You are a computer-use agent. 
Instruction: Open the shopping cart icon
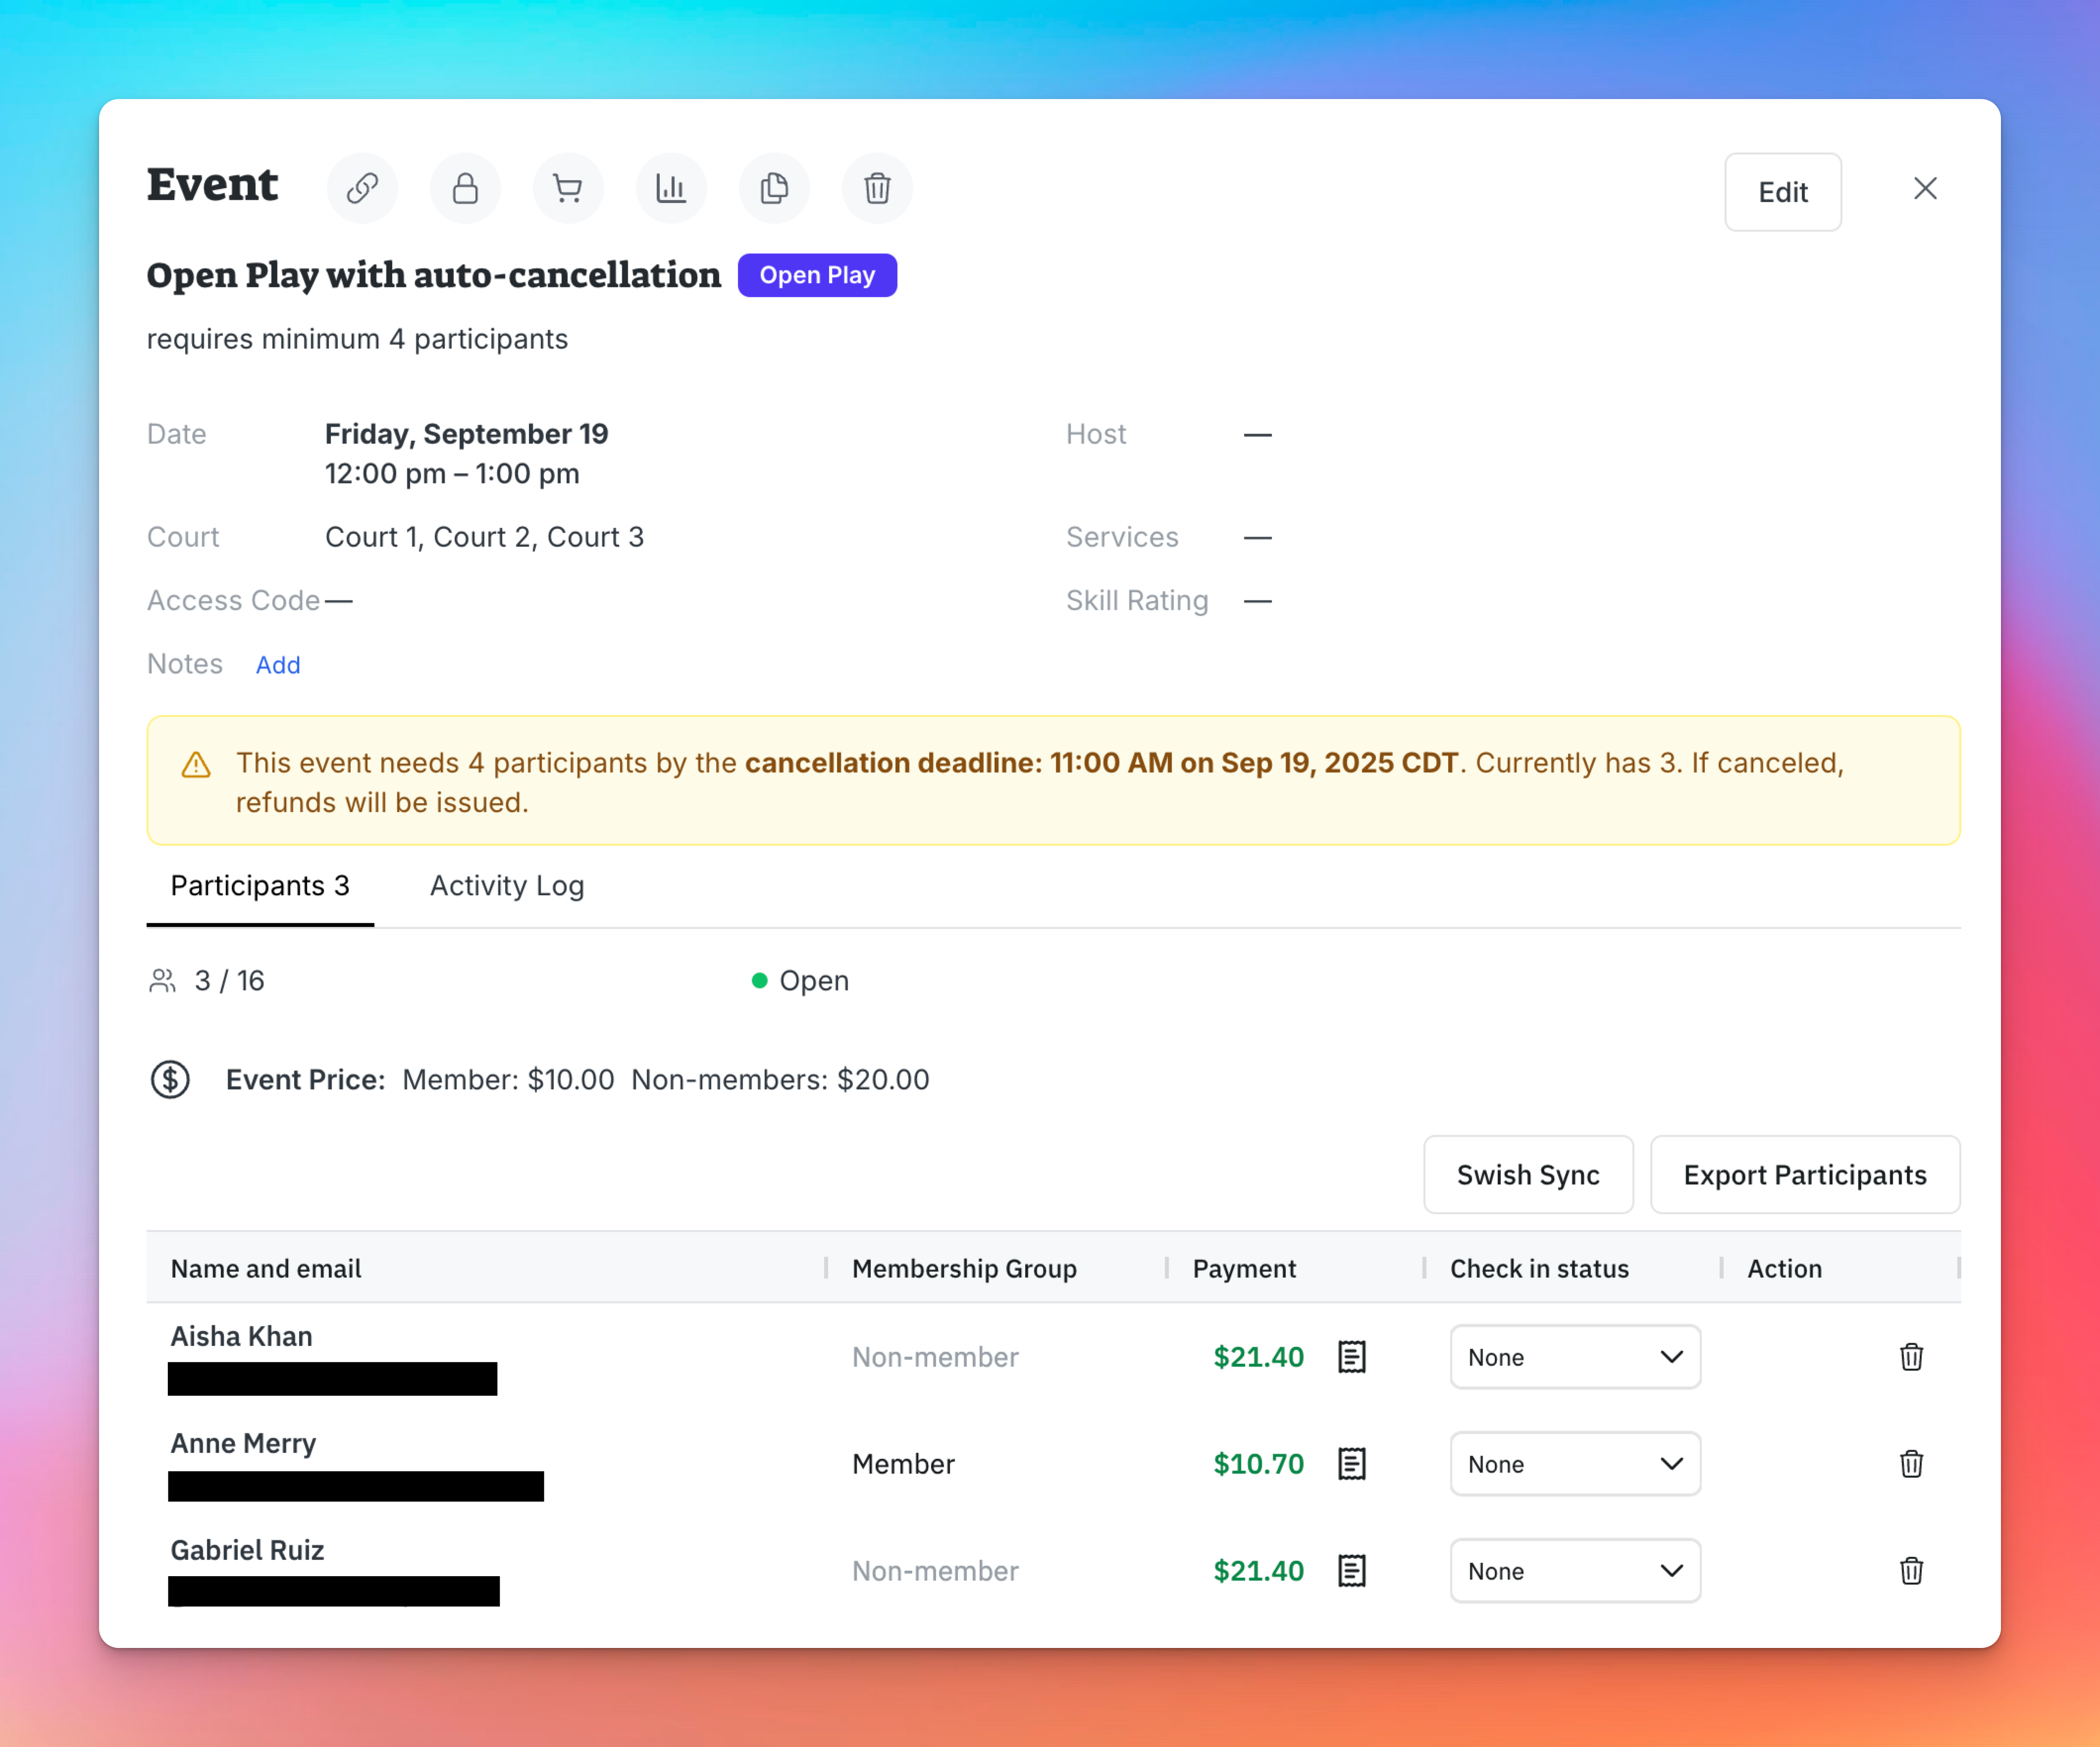coord(568,188)
